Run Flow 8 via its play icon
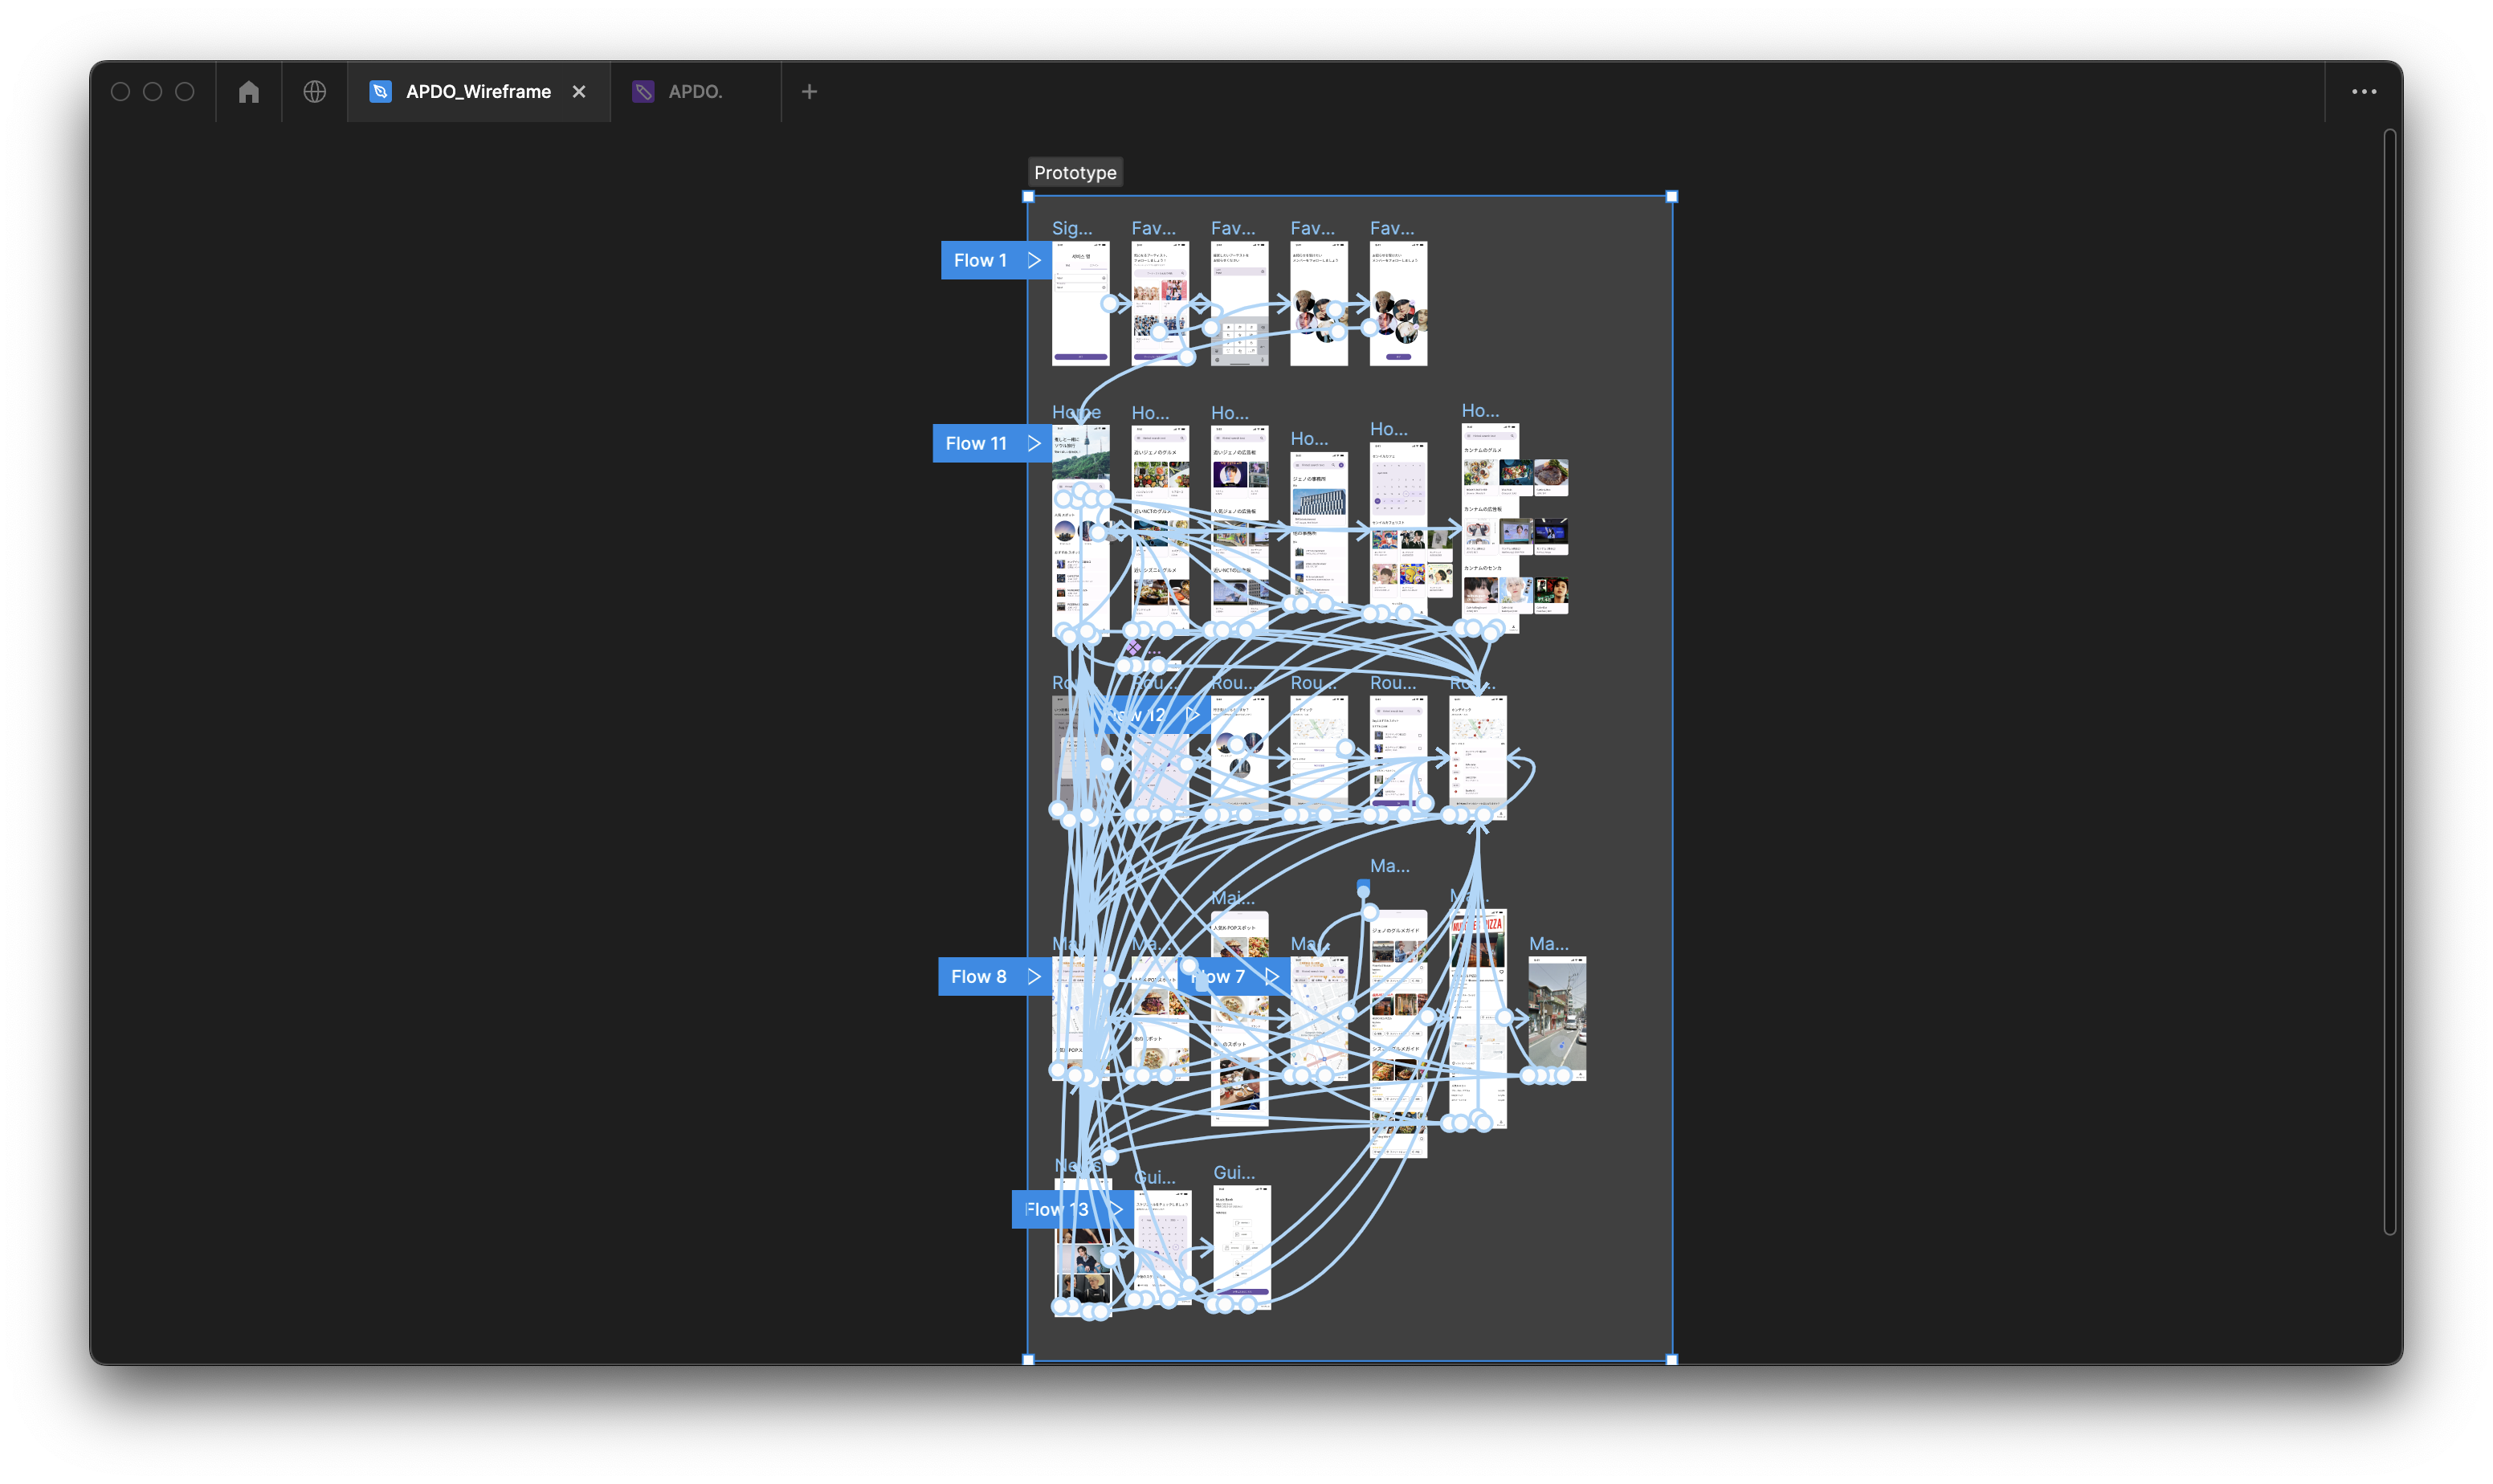 coord(1034,976)
